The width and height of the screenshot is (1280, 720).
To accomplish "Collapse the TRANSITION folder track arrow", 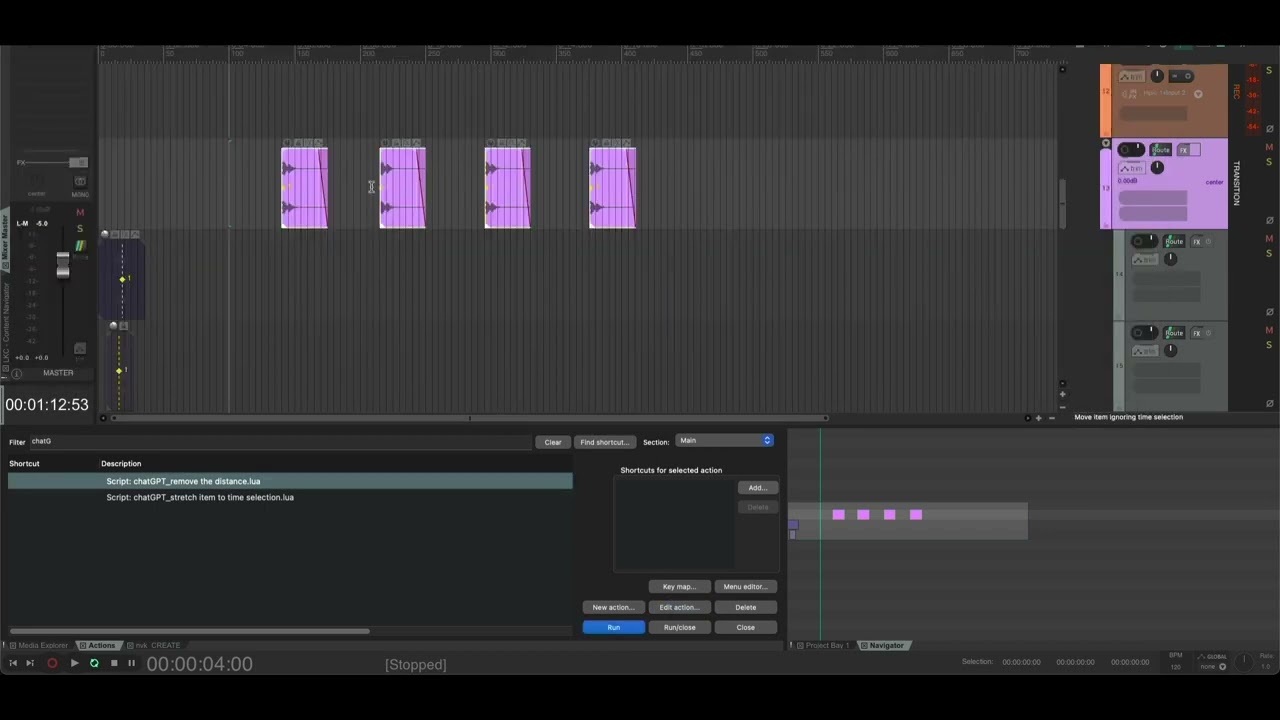I will click(1105, 144).
